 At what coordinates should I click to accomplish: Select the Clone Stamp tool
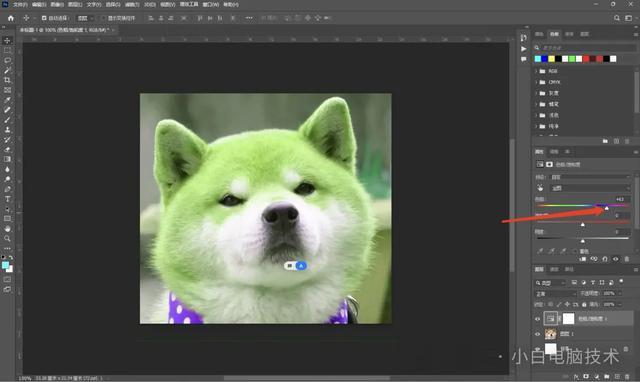click(x=7, y=129)
